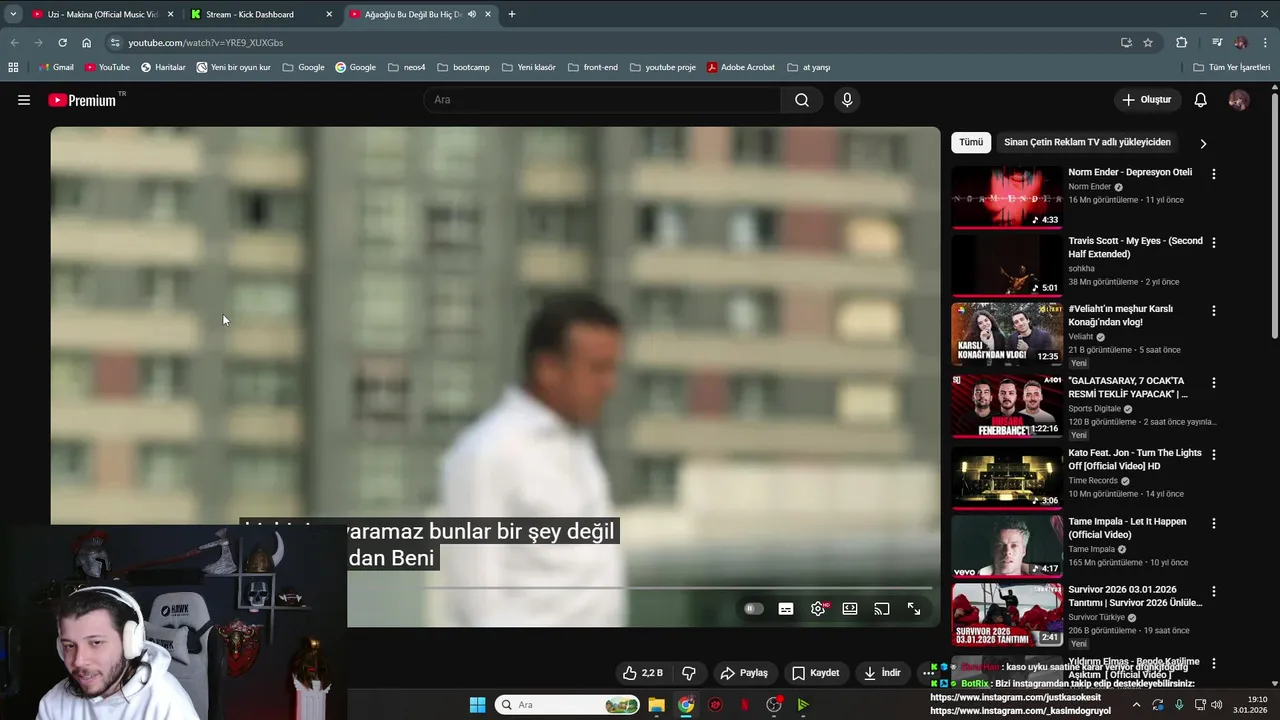The image size is (1280, 720).
Task: Open a new browser tab
Action: click(x=512, y=14)
